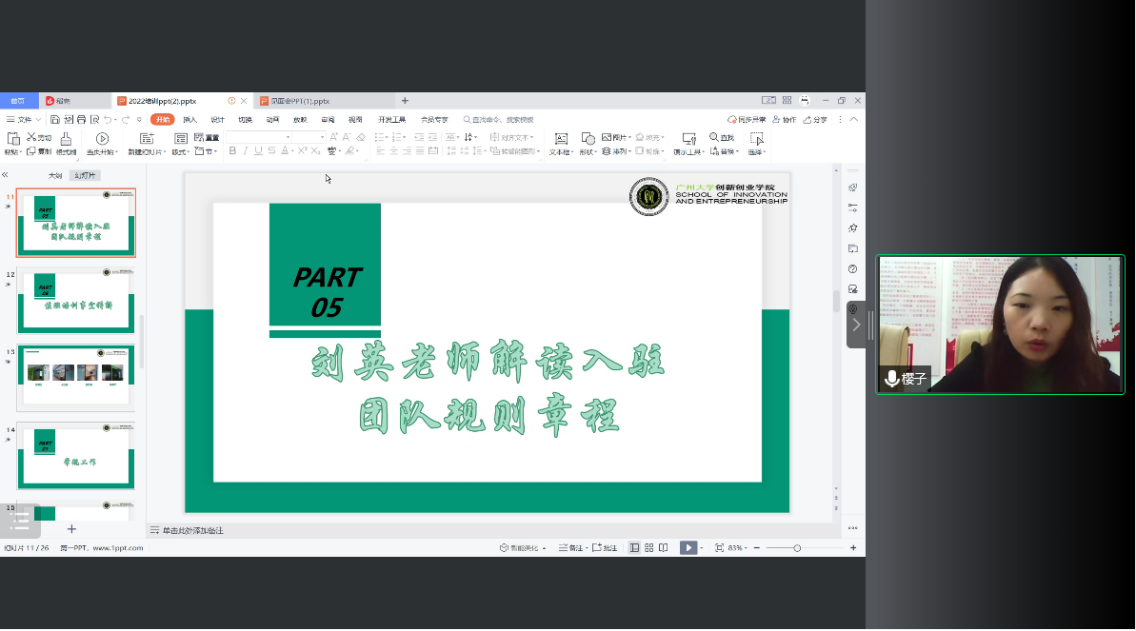Viewport: 1136px width, 631px height.
Task: Click the Collaborate (协作) icon
Action: point(776,120)
